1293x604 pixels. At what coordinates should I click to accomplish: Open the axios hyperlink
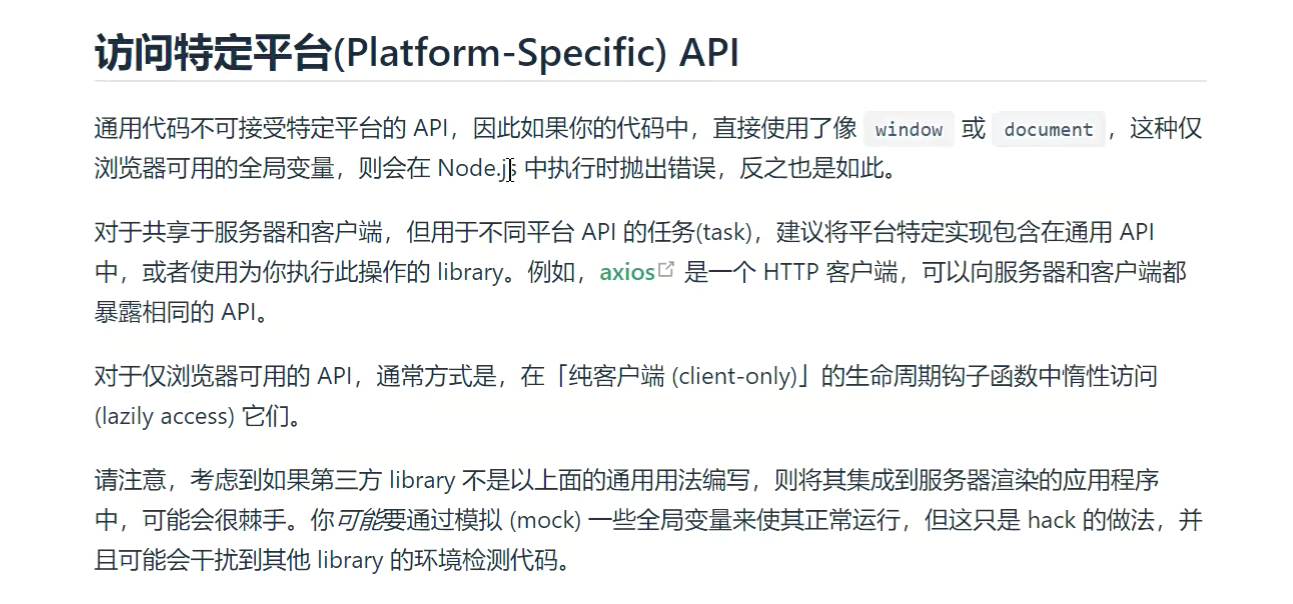(627, 272)
